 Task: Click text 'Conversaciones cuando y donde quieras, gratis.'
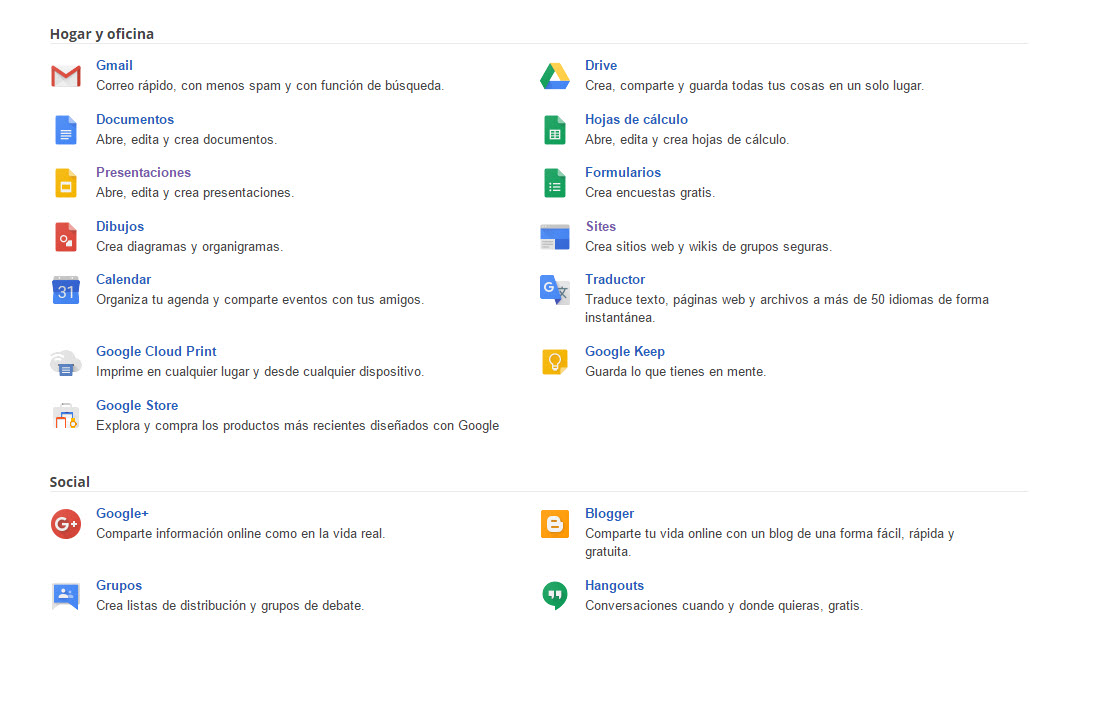tap(724, 606)
